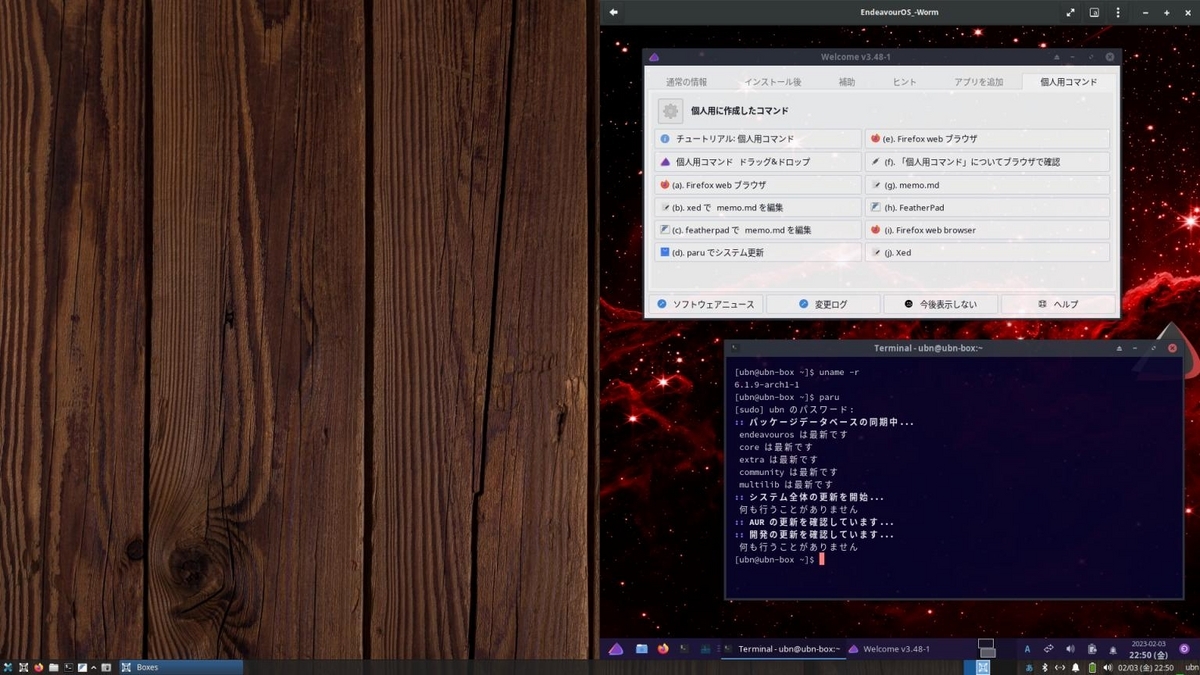Click terminal icon in Terminal titlebar
Viewport: 1200px width, 675px height.
(734, 348)
